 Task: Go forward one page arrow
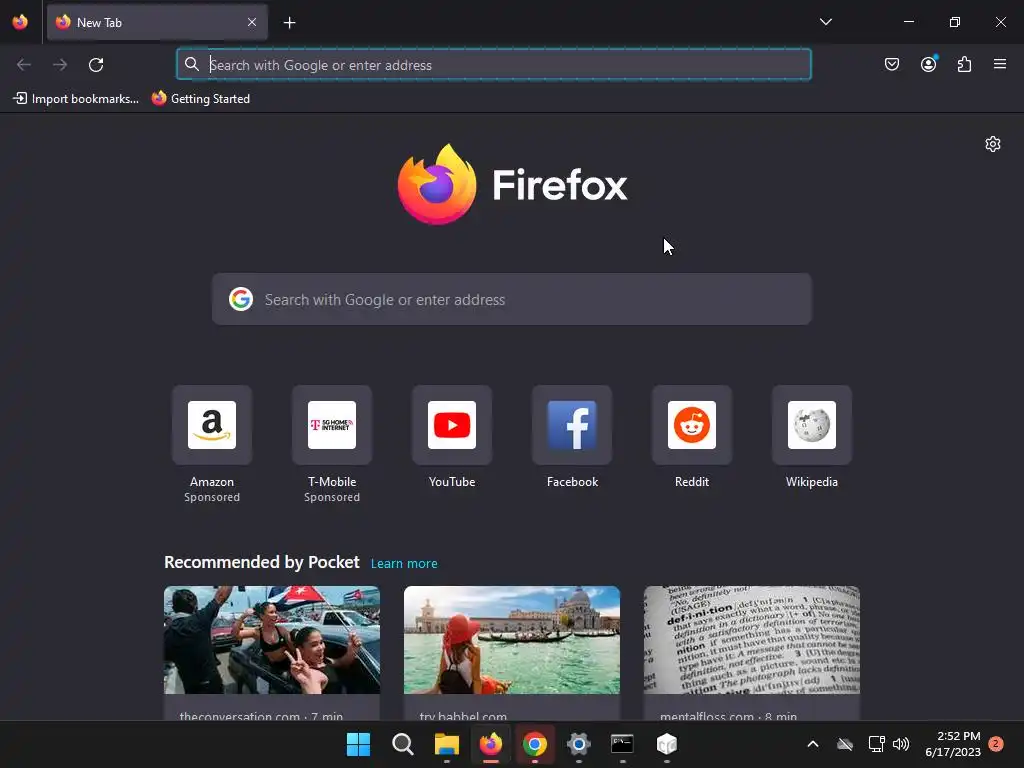[x=60, y=65]
